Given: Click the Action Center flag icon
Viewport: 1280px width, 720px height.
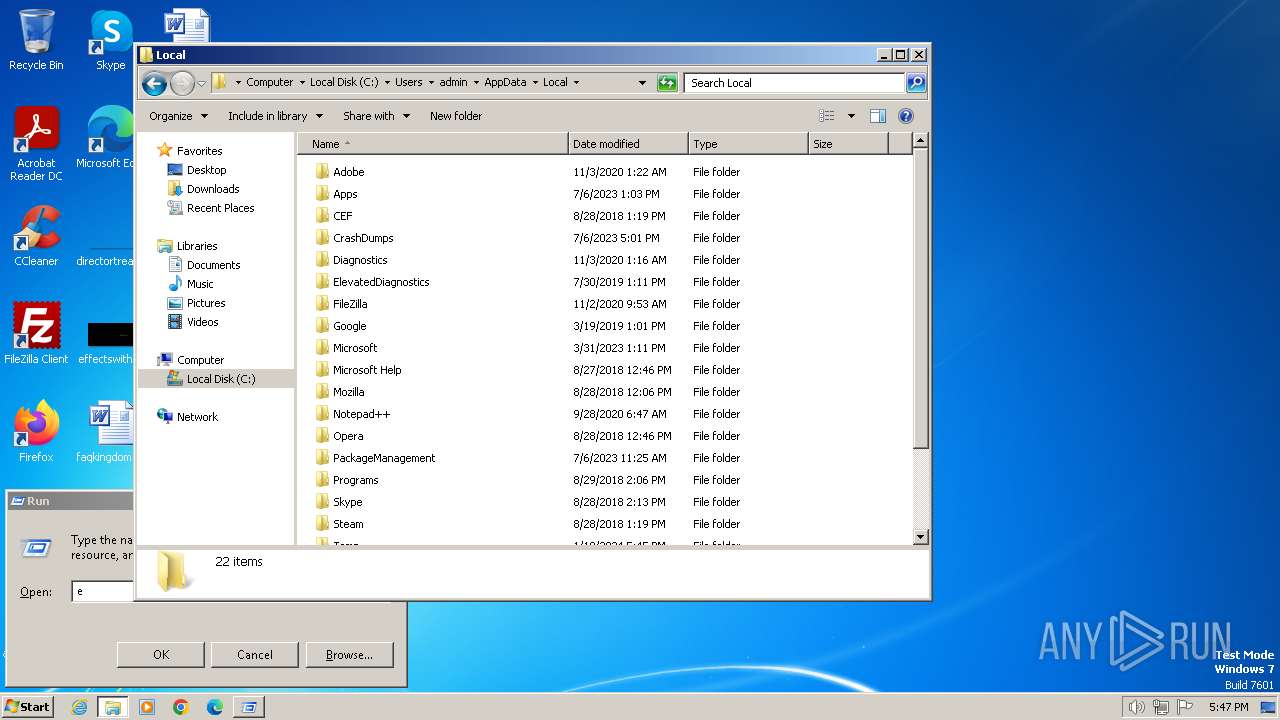Looking at the screenshot, I should click(x=1184, y=707).
